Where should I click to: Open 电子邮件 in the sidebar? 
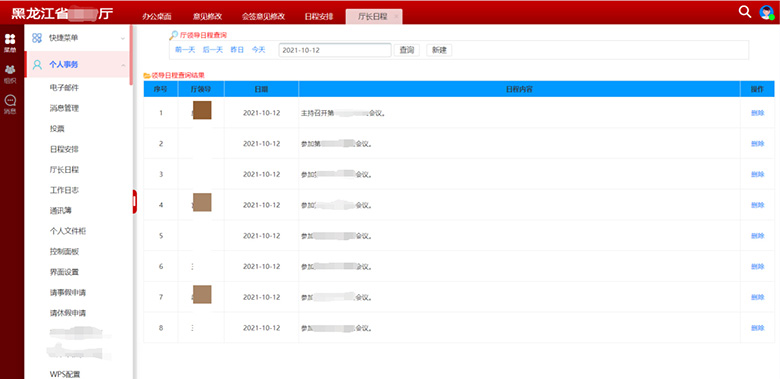(x=64, y=88)
